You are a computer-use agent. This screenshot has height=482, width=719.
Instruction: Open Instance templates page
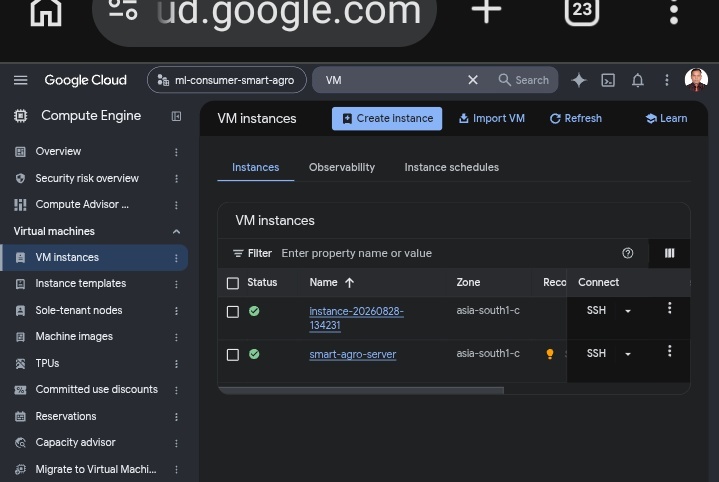[x=81, y=283]
